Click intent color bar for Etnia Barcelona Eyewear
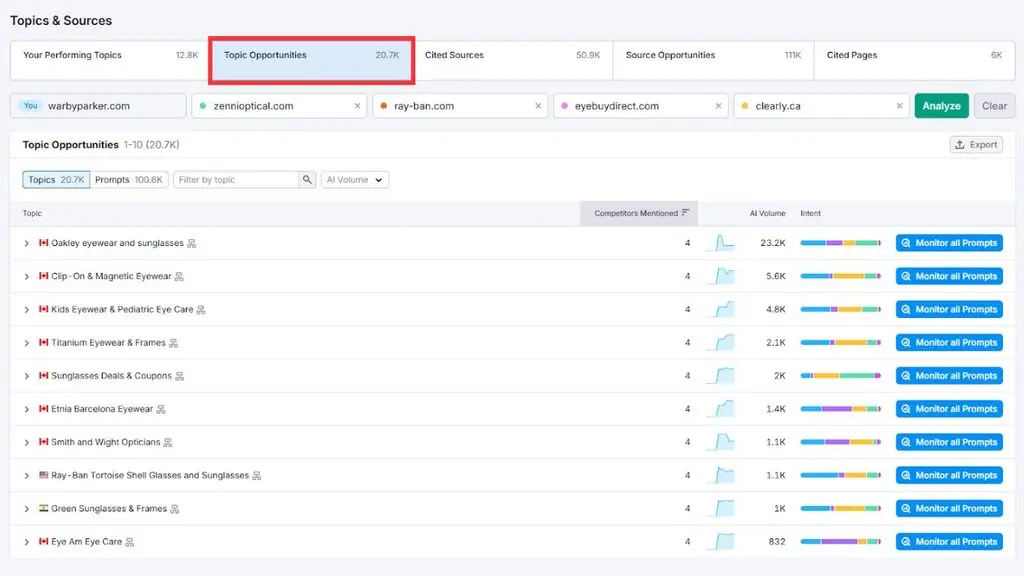 coord(840,409)
